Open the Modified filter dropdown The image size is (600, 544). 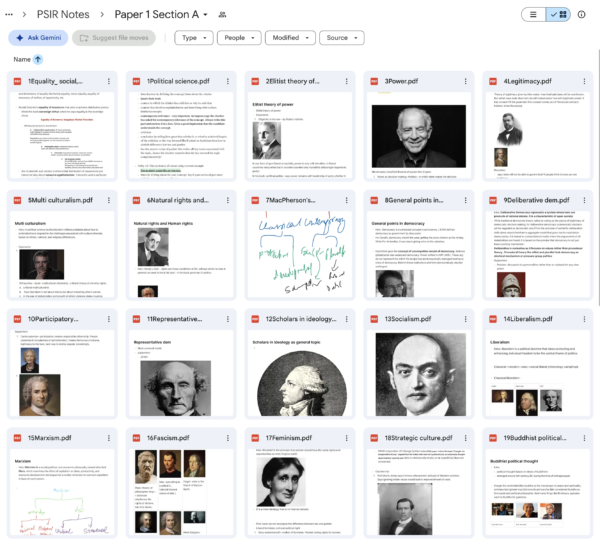point(290,38)
